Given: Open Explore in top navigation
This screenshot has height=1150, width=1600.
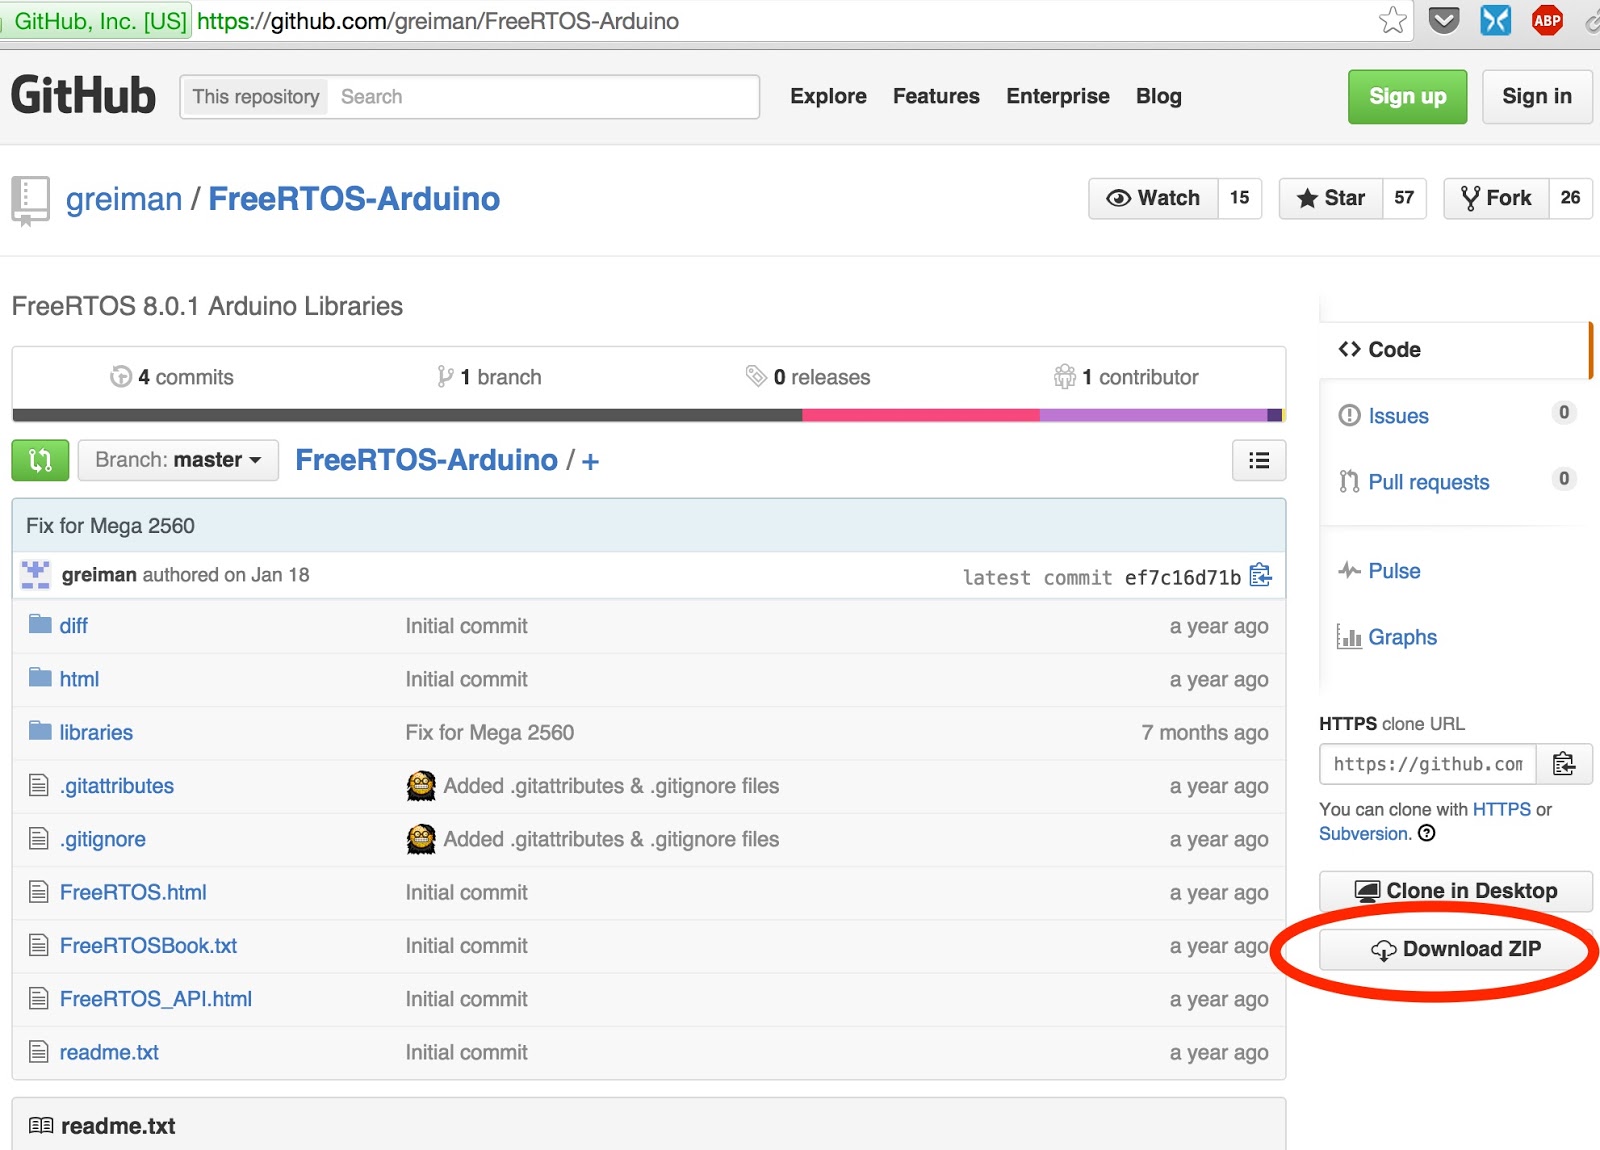Looking at the screenshot, I should coord(828,96).
